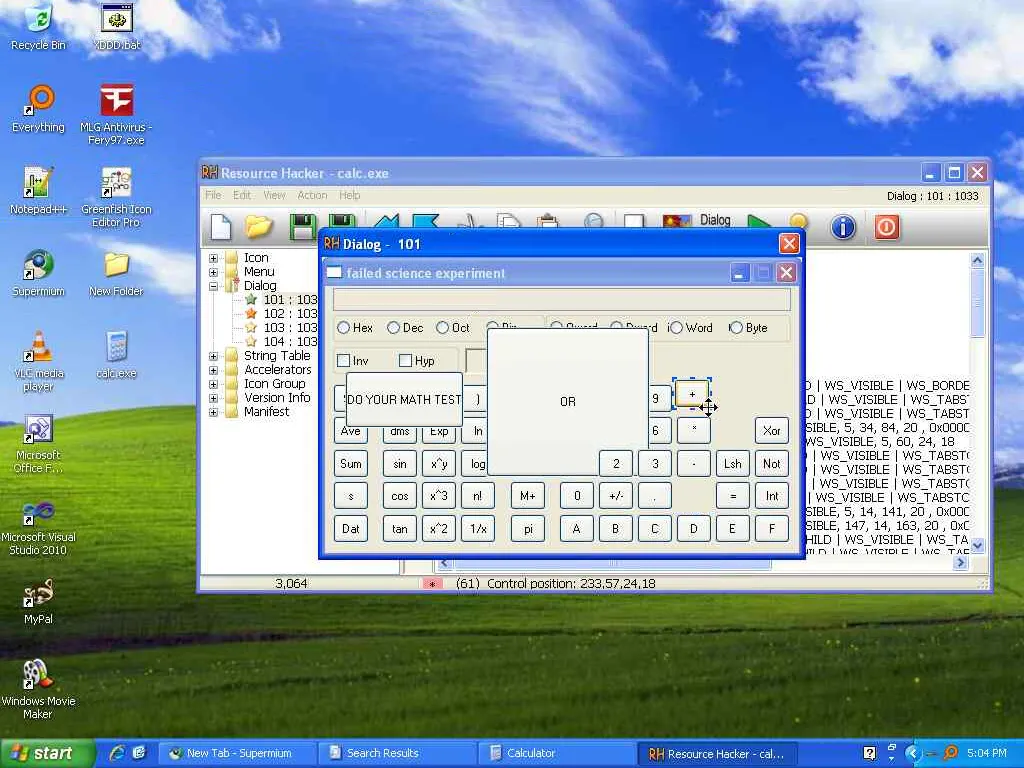Create a new blank script via toolbar
This screenshot has height=768, width=1024.
click(221, 227)
